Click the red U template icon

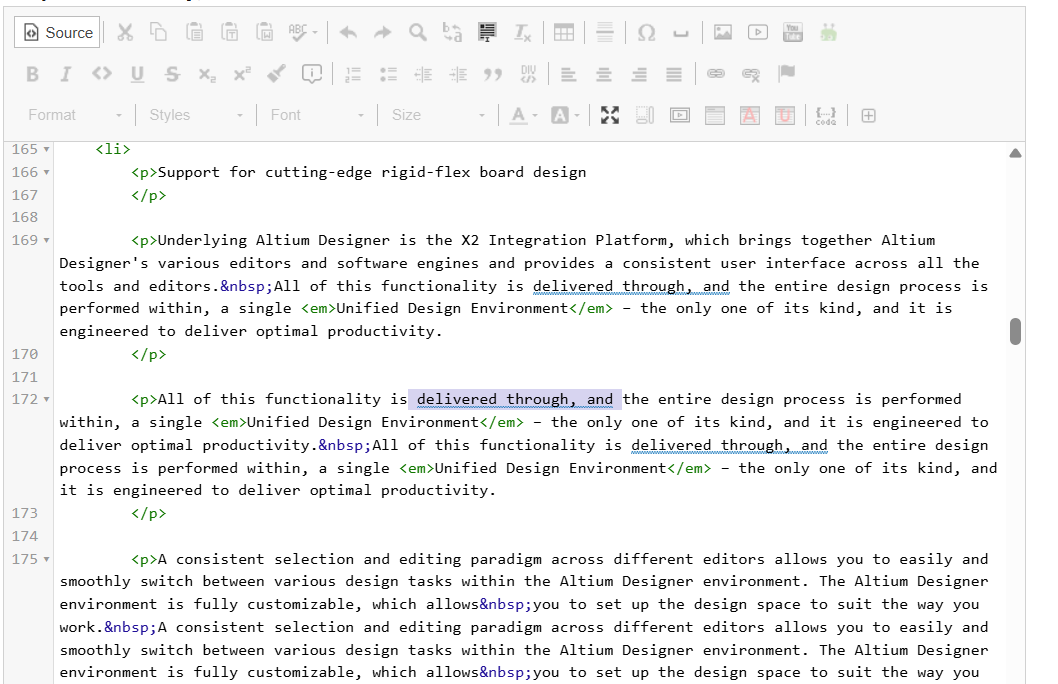[x=785, y=115]
